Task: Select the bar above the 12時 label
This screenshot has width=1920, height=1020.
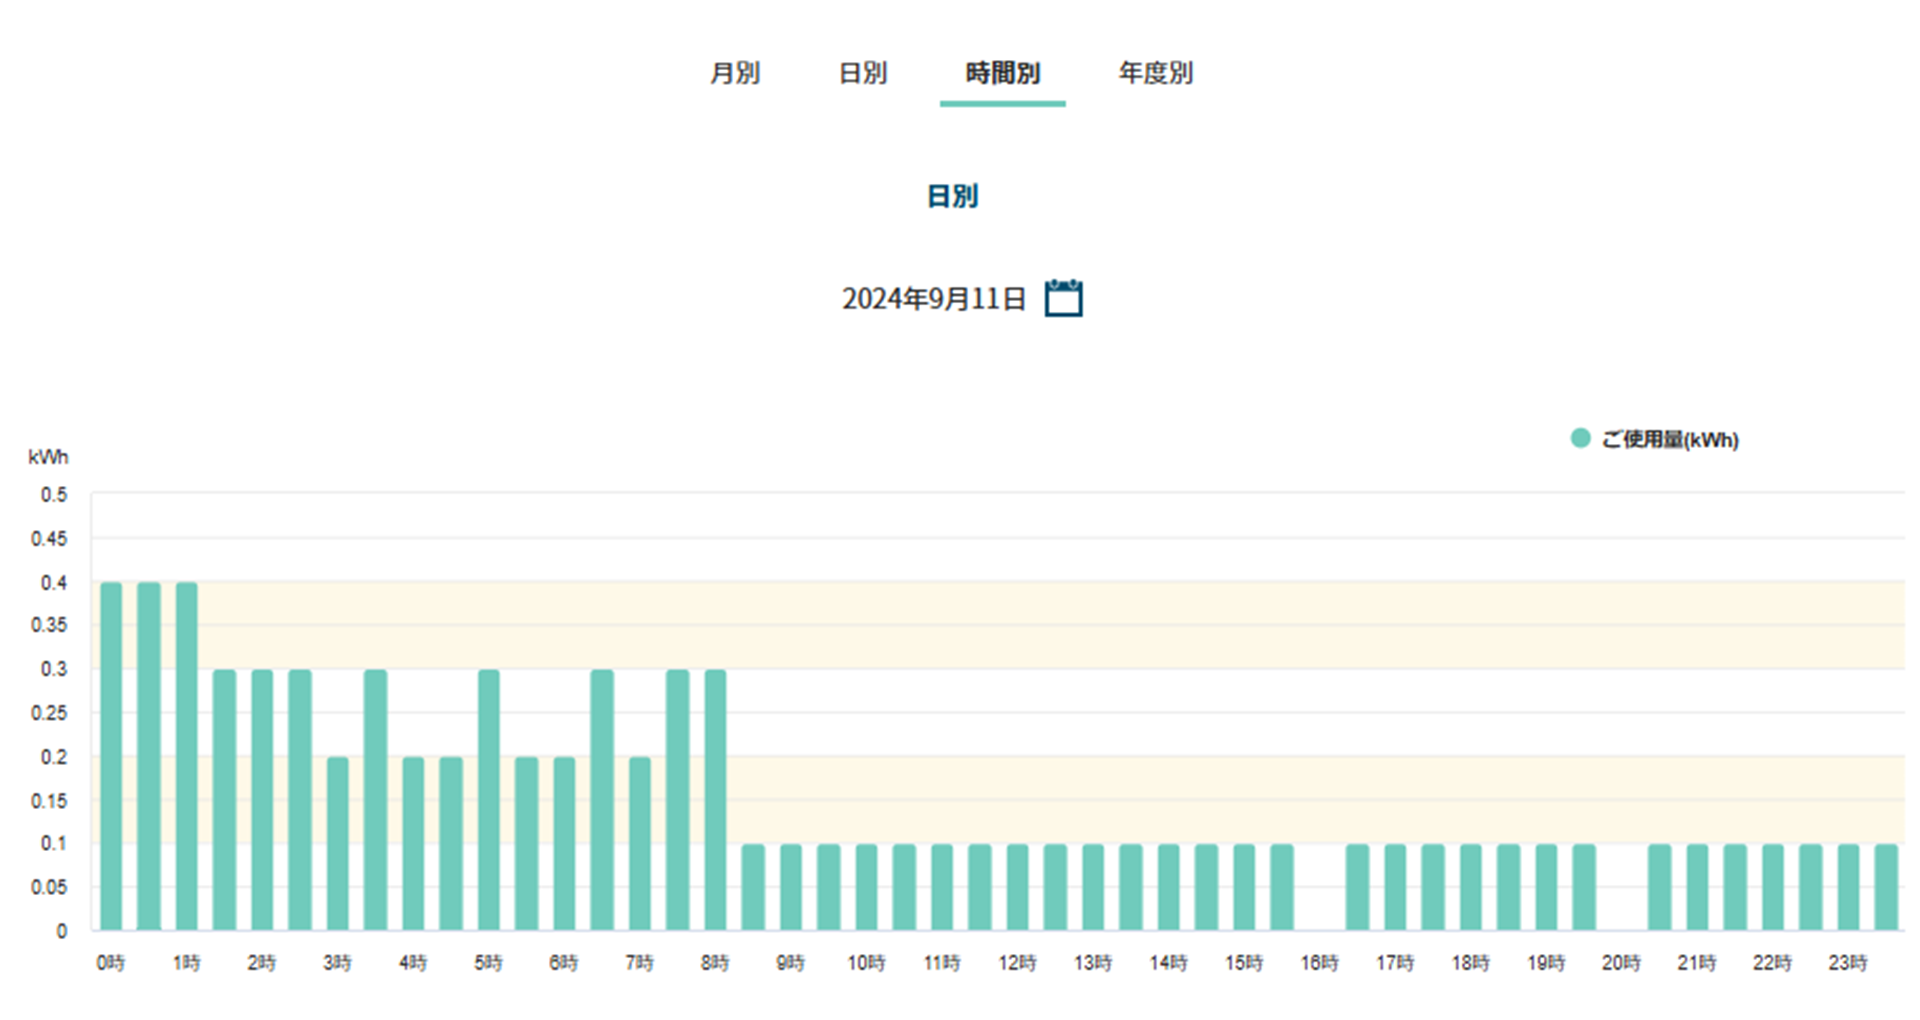Action: click(x=1017, y=887)
